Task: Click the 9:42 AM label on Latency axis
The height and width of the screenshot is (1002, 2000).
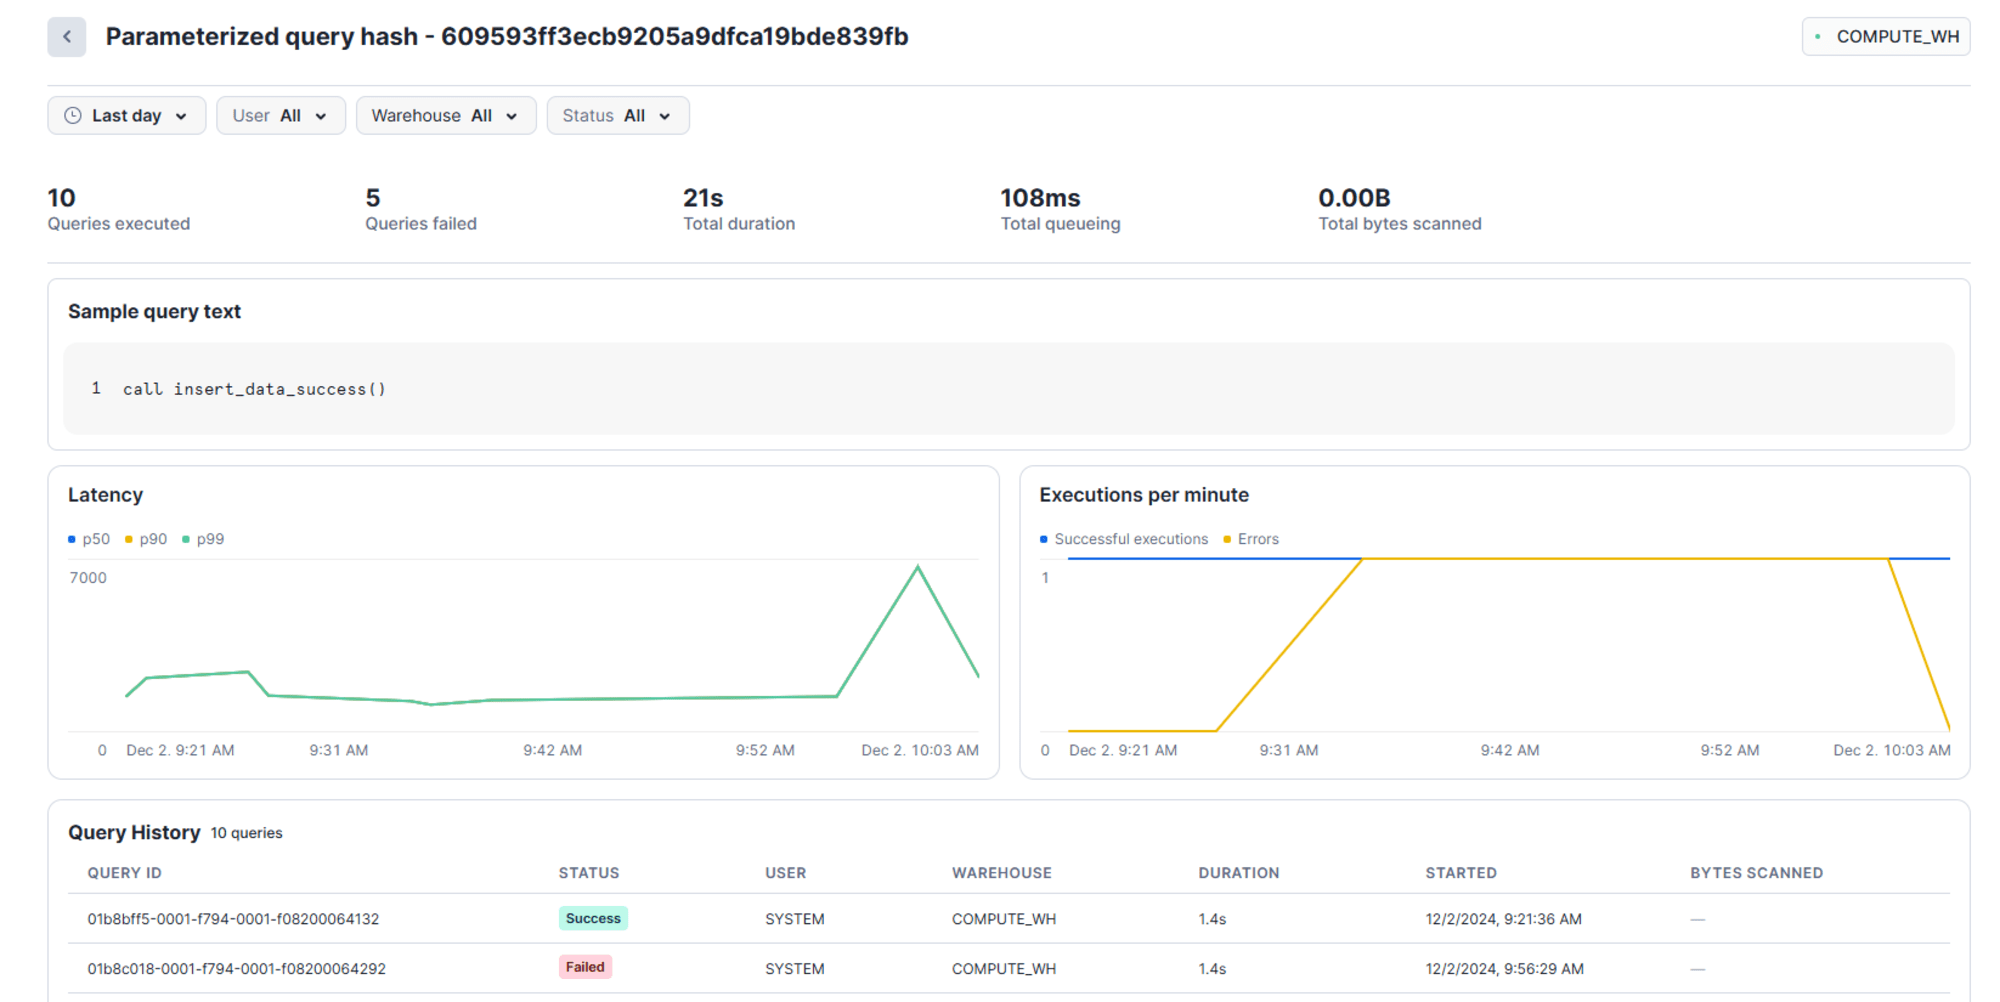Action: (552, 750)
